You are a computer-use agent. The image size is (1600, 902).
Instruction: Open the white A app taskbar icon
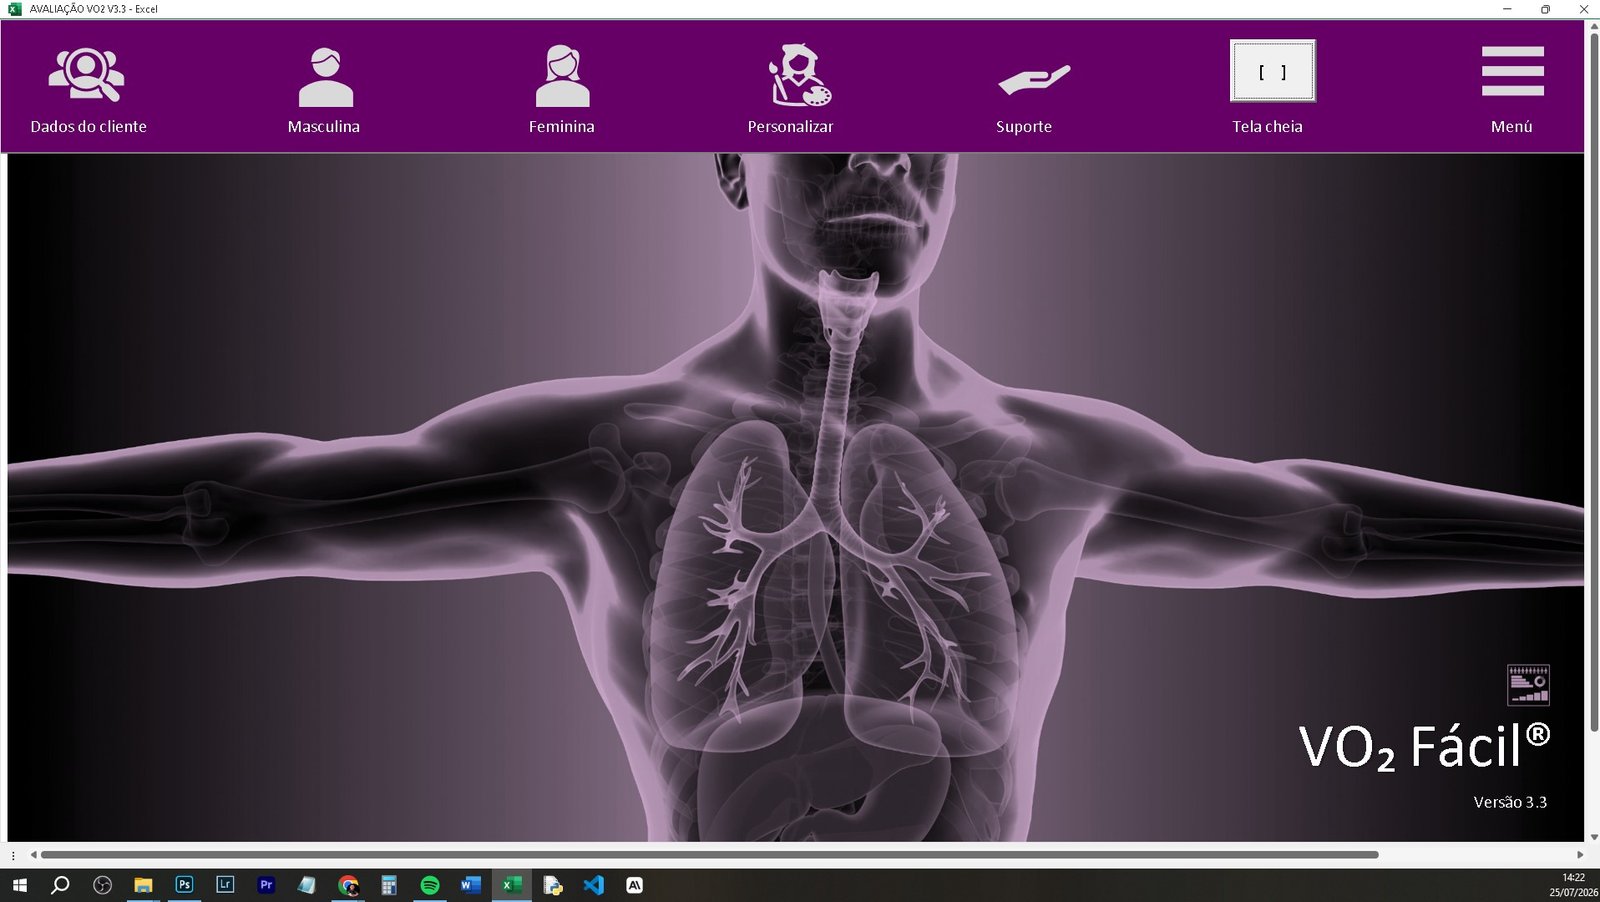[634, 885]
